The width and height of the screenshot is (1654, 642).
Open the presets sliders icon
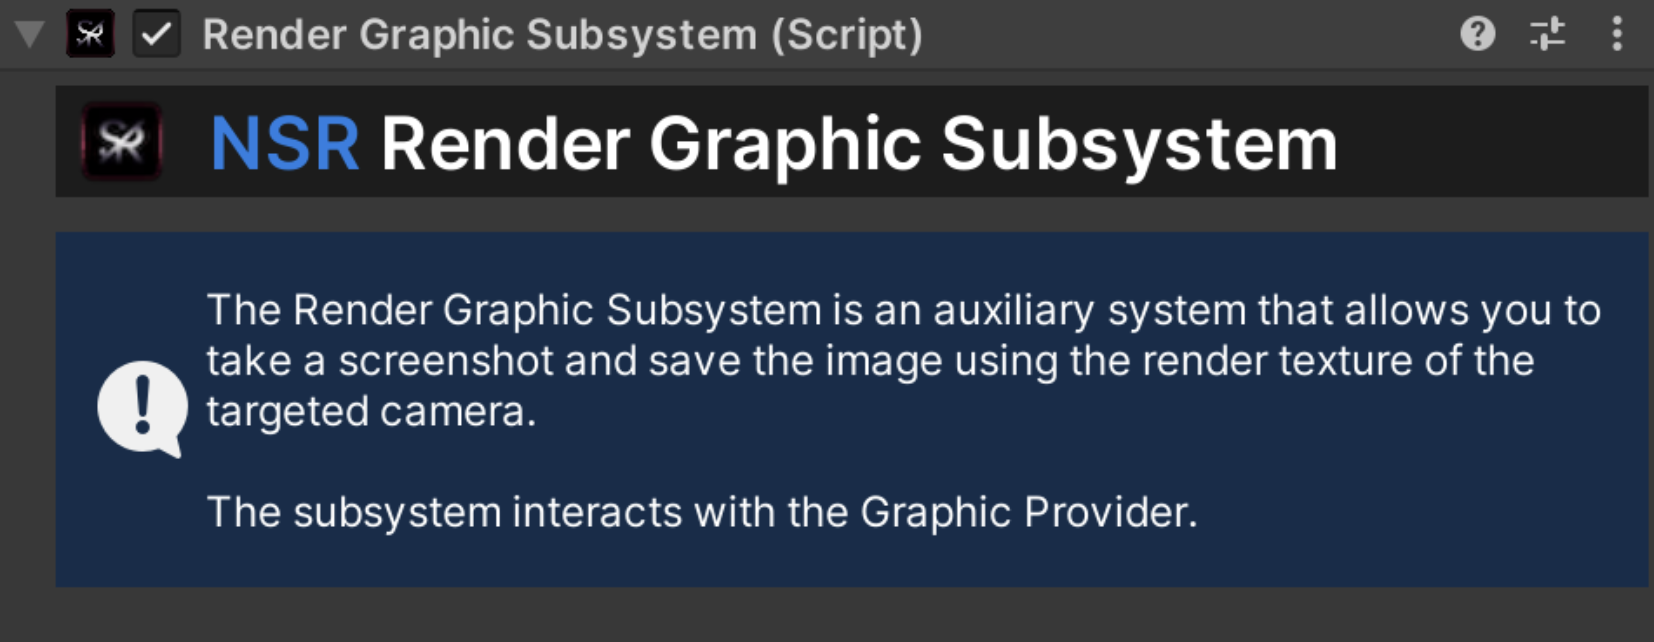(x=1547, y=34)
